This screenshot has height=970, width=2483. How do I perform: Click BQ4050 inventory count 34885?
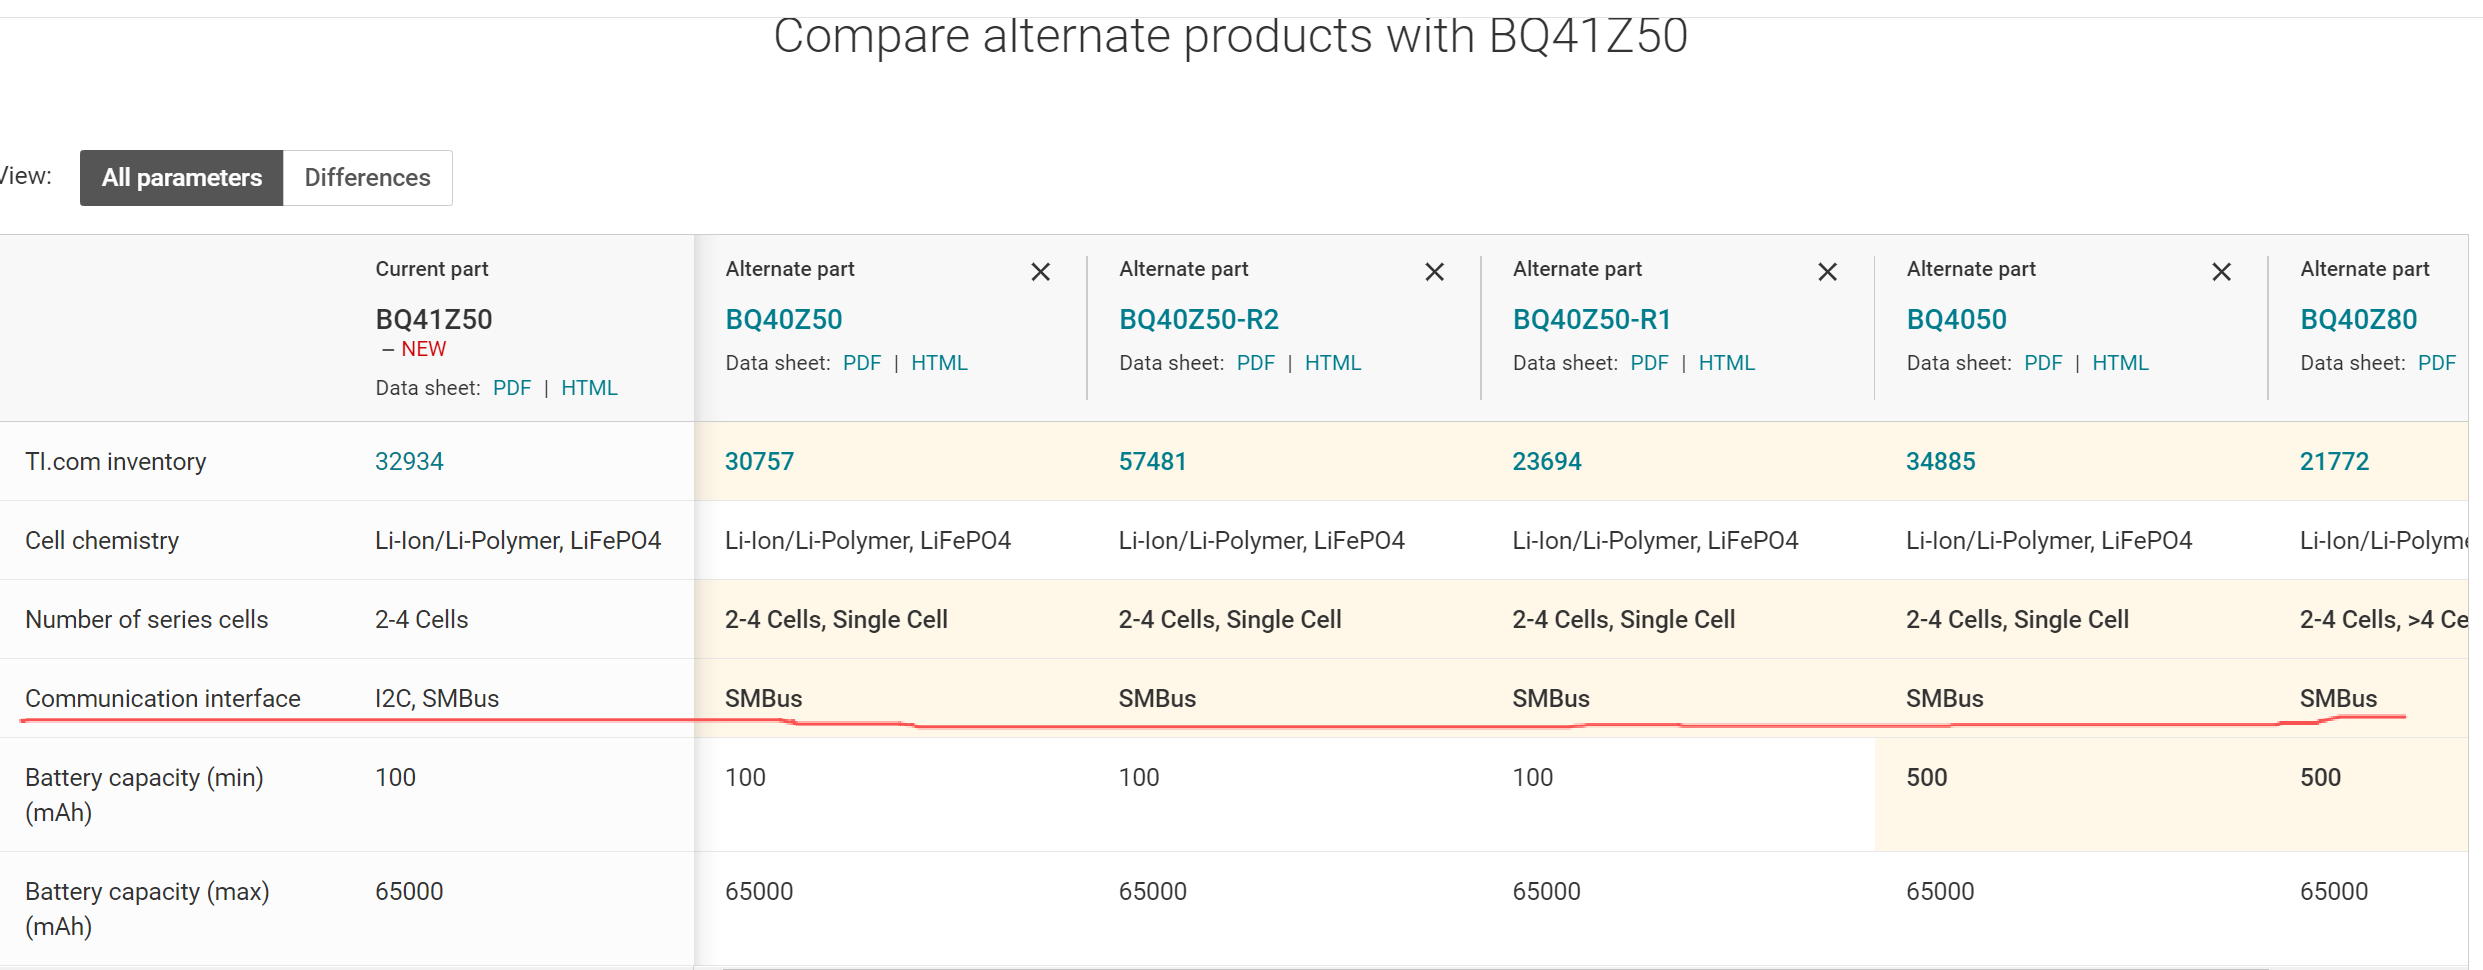pyautogui.click(x=1940, y=461)
